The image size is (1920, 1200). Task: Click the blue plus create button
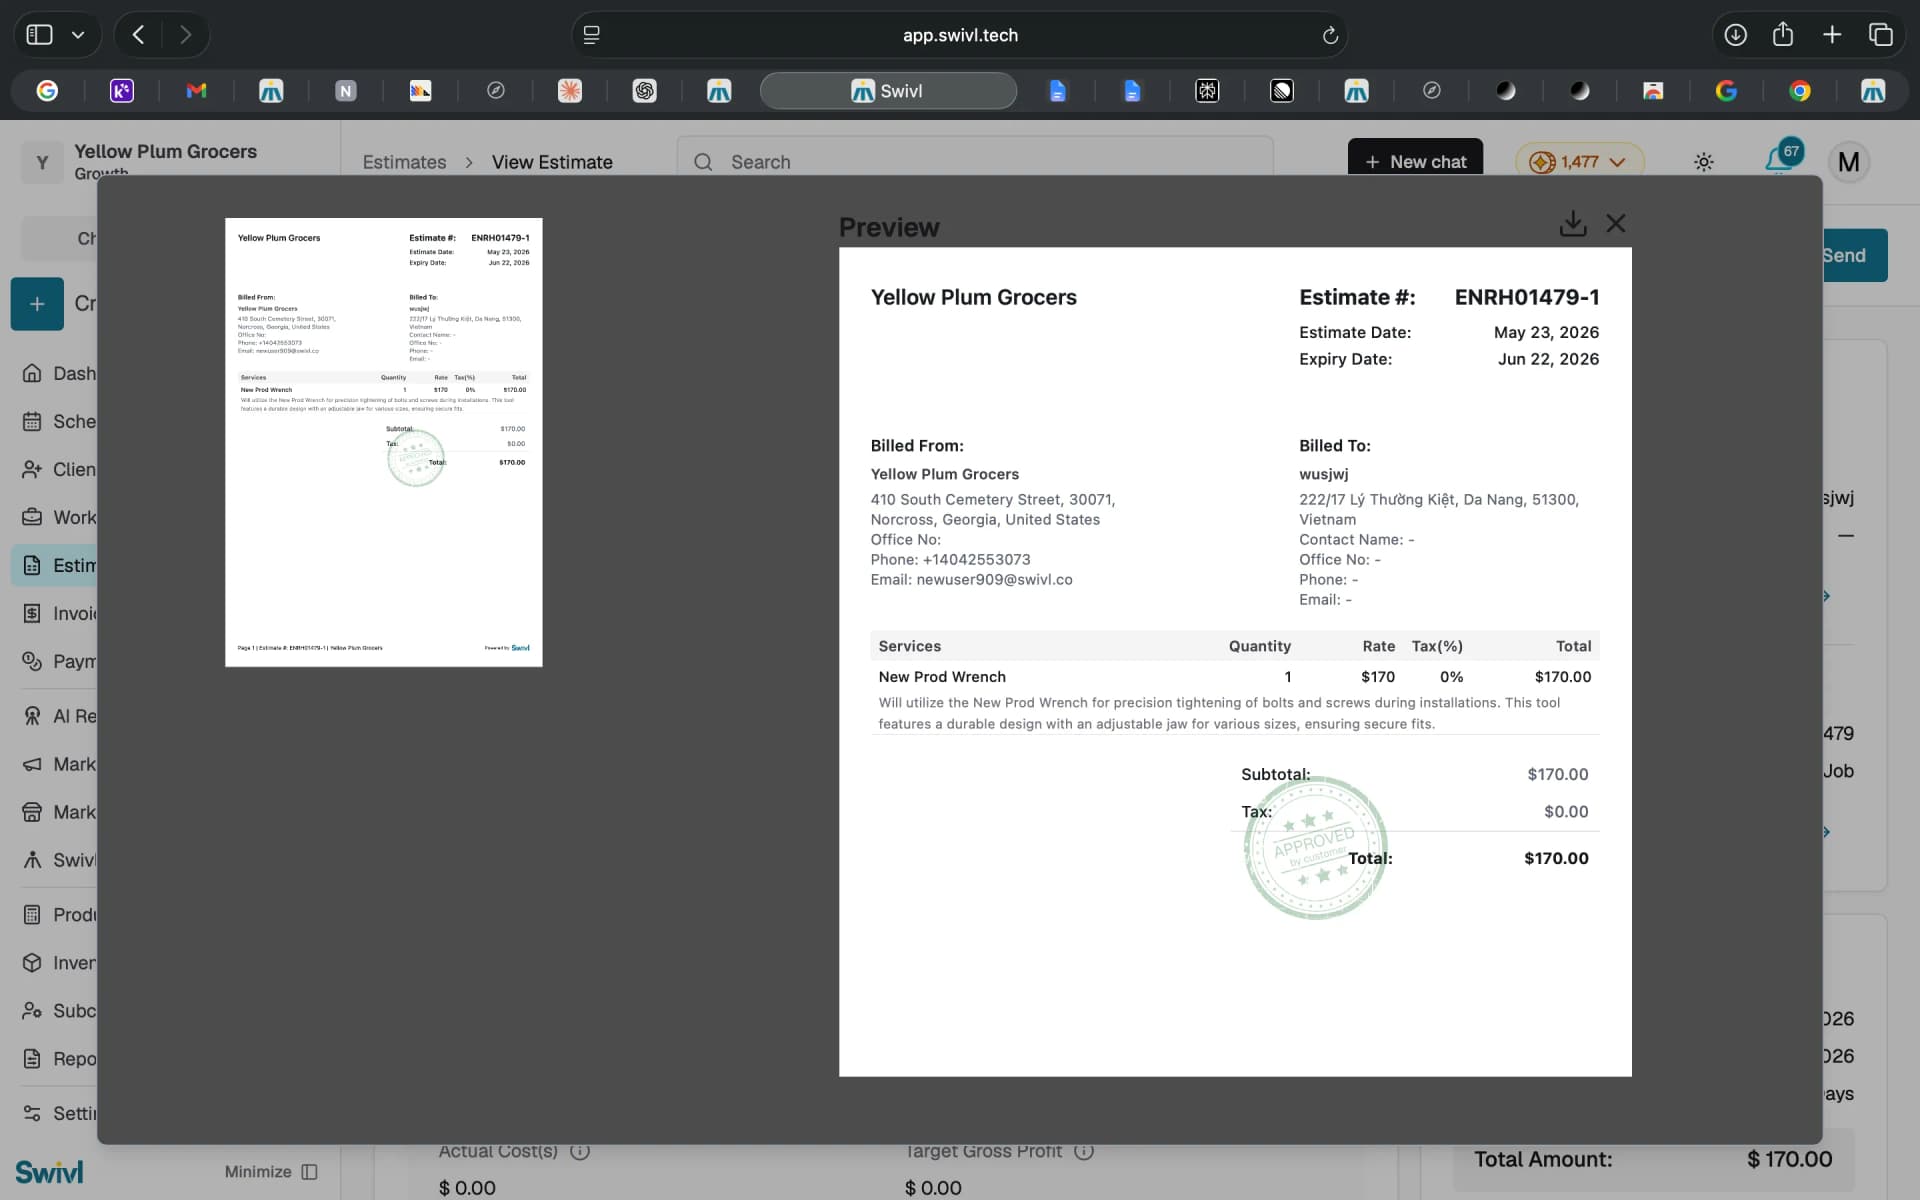click(x=37, y=303)
